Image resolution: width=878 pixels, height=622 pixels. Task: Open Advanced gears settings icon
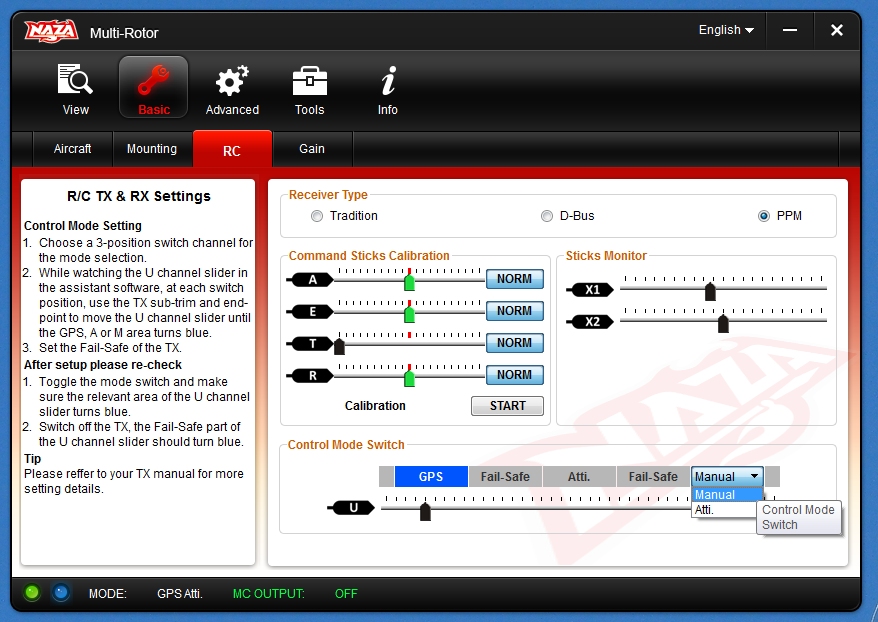pyautogui.click(x=232, y=88)
